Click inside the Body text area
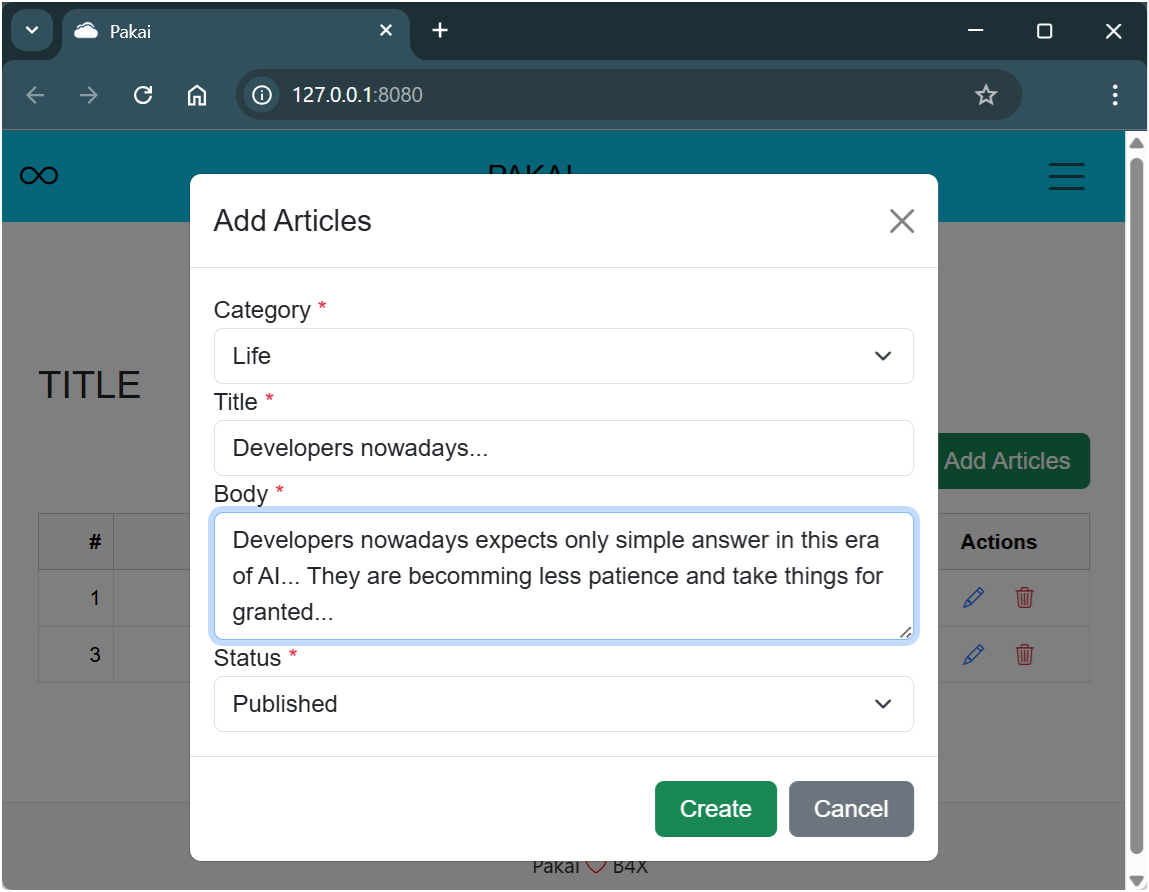The height and width of the screenshot is (892, 1149). click(563, 576)
